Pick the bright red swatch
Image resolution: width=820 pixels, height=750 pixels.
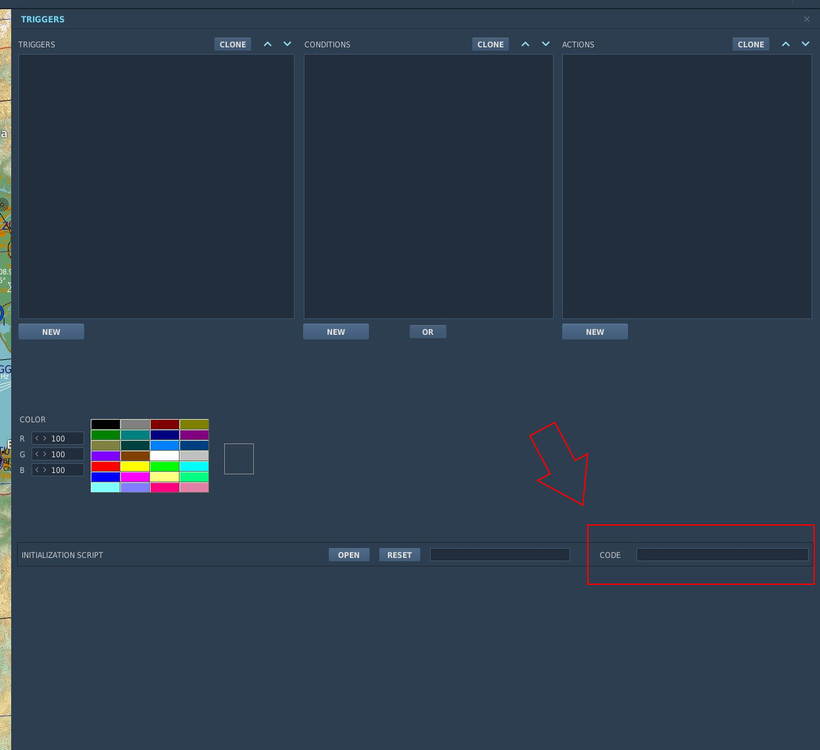[106, 467]
